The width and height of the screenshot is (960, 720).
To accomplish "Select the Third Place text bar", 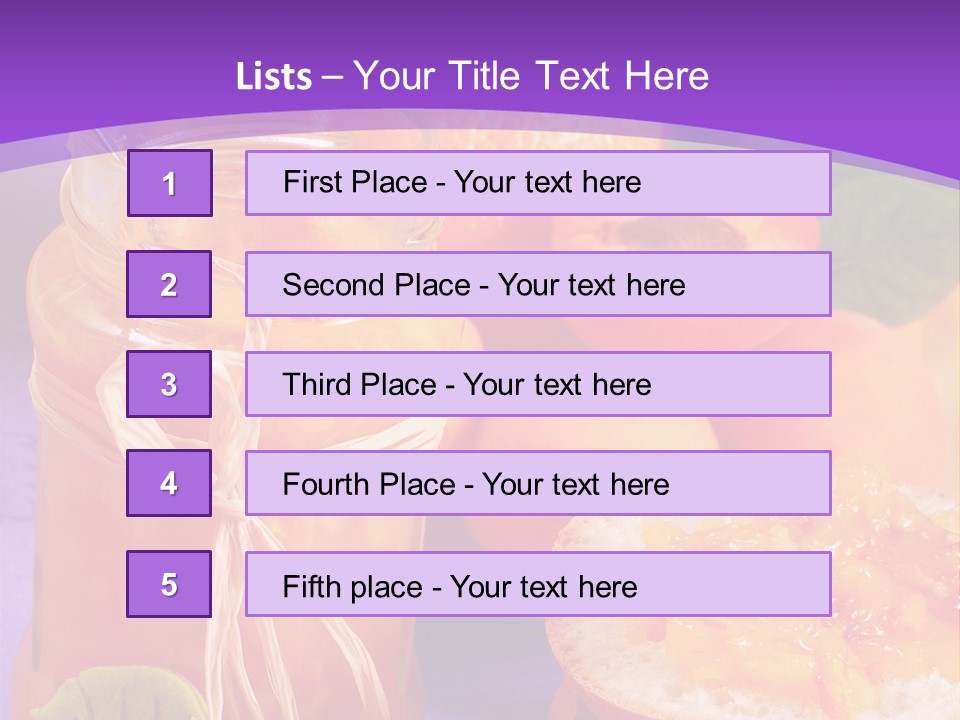I will click(538, 384).
